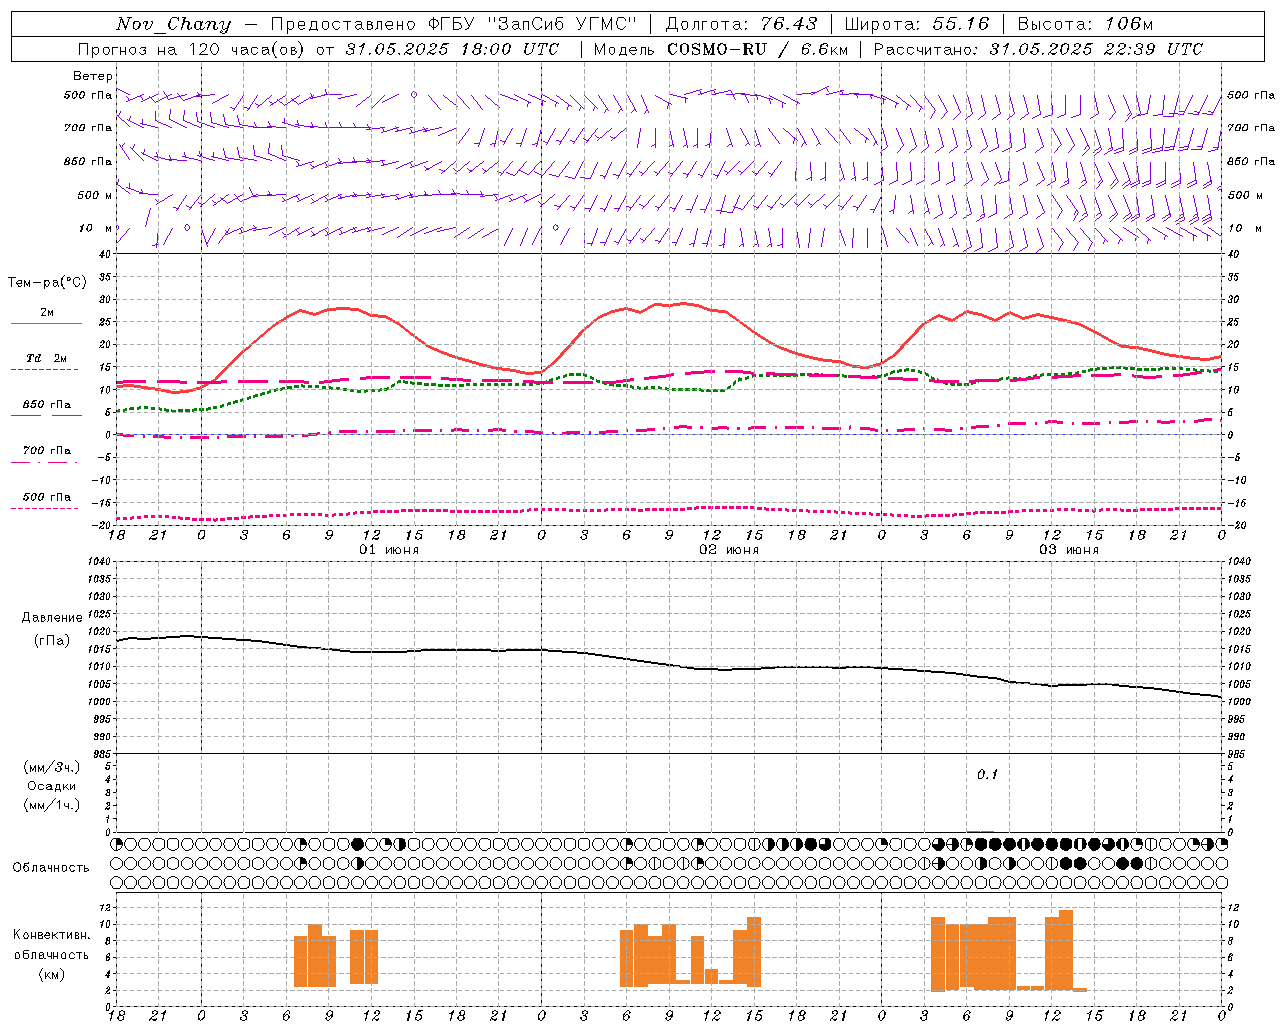Click the "Td 2м" dew point legend entry
The height and width of the screenshot is (1024, 1280).
coord(46,358)
